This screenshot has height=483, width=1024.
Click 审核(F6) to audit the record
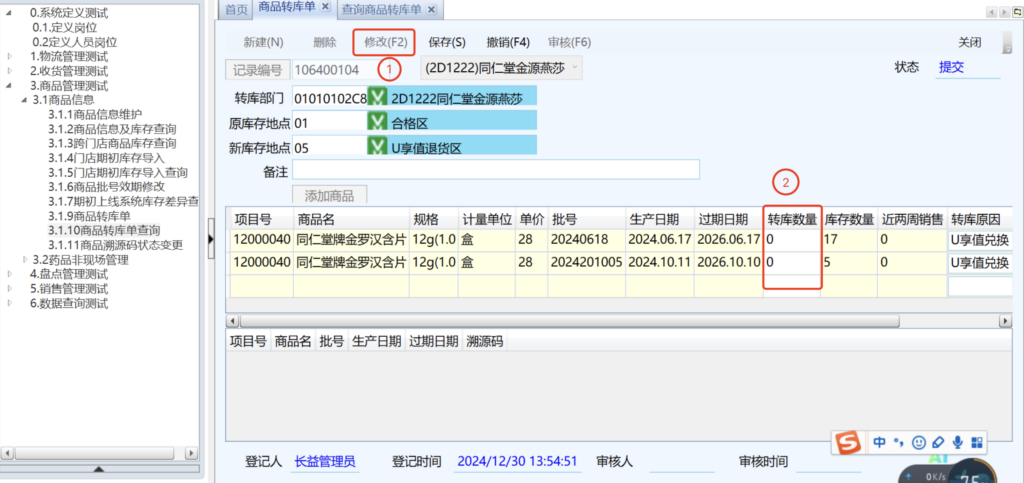click(x=569, y=42)
